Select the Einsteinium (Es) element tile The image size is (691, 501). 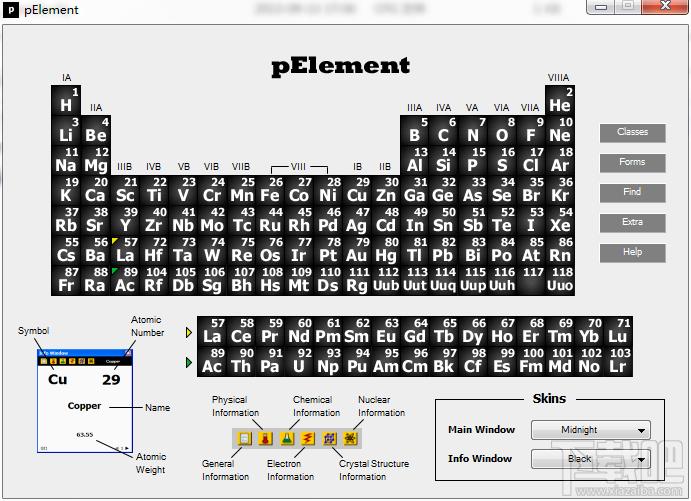[x=502, y=361]
